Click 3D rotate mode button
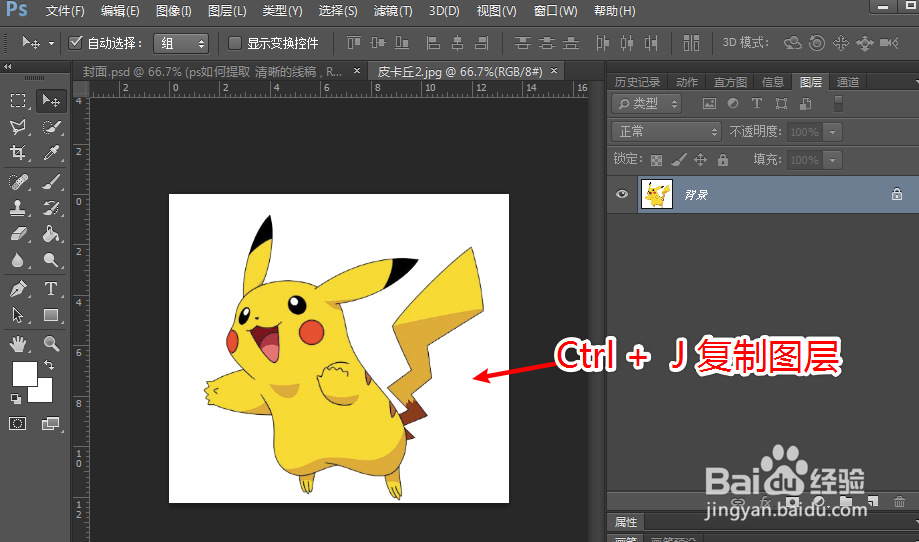The image size is (919, 542). 792,43
